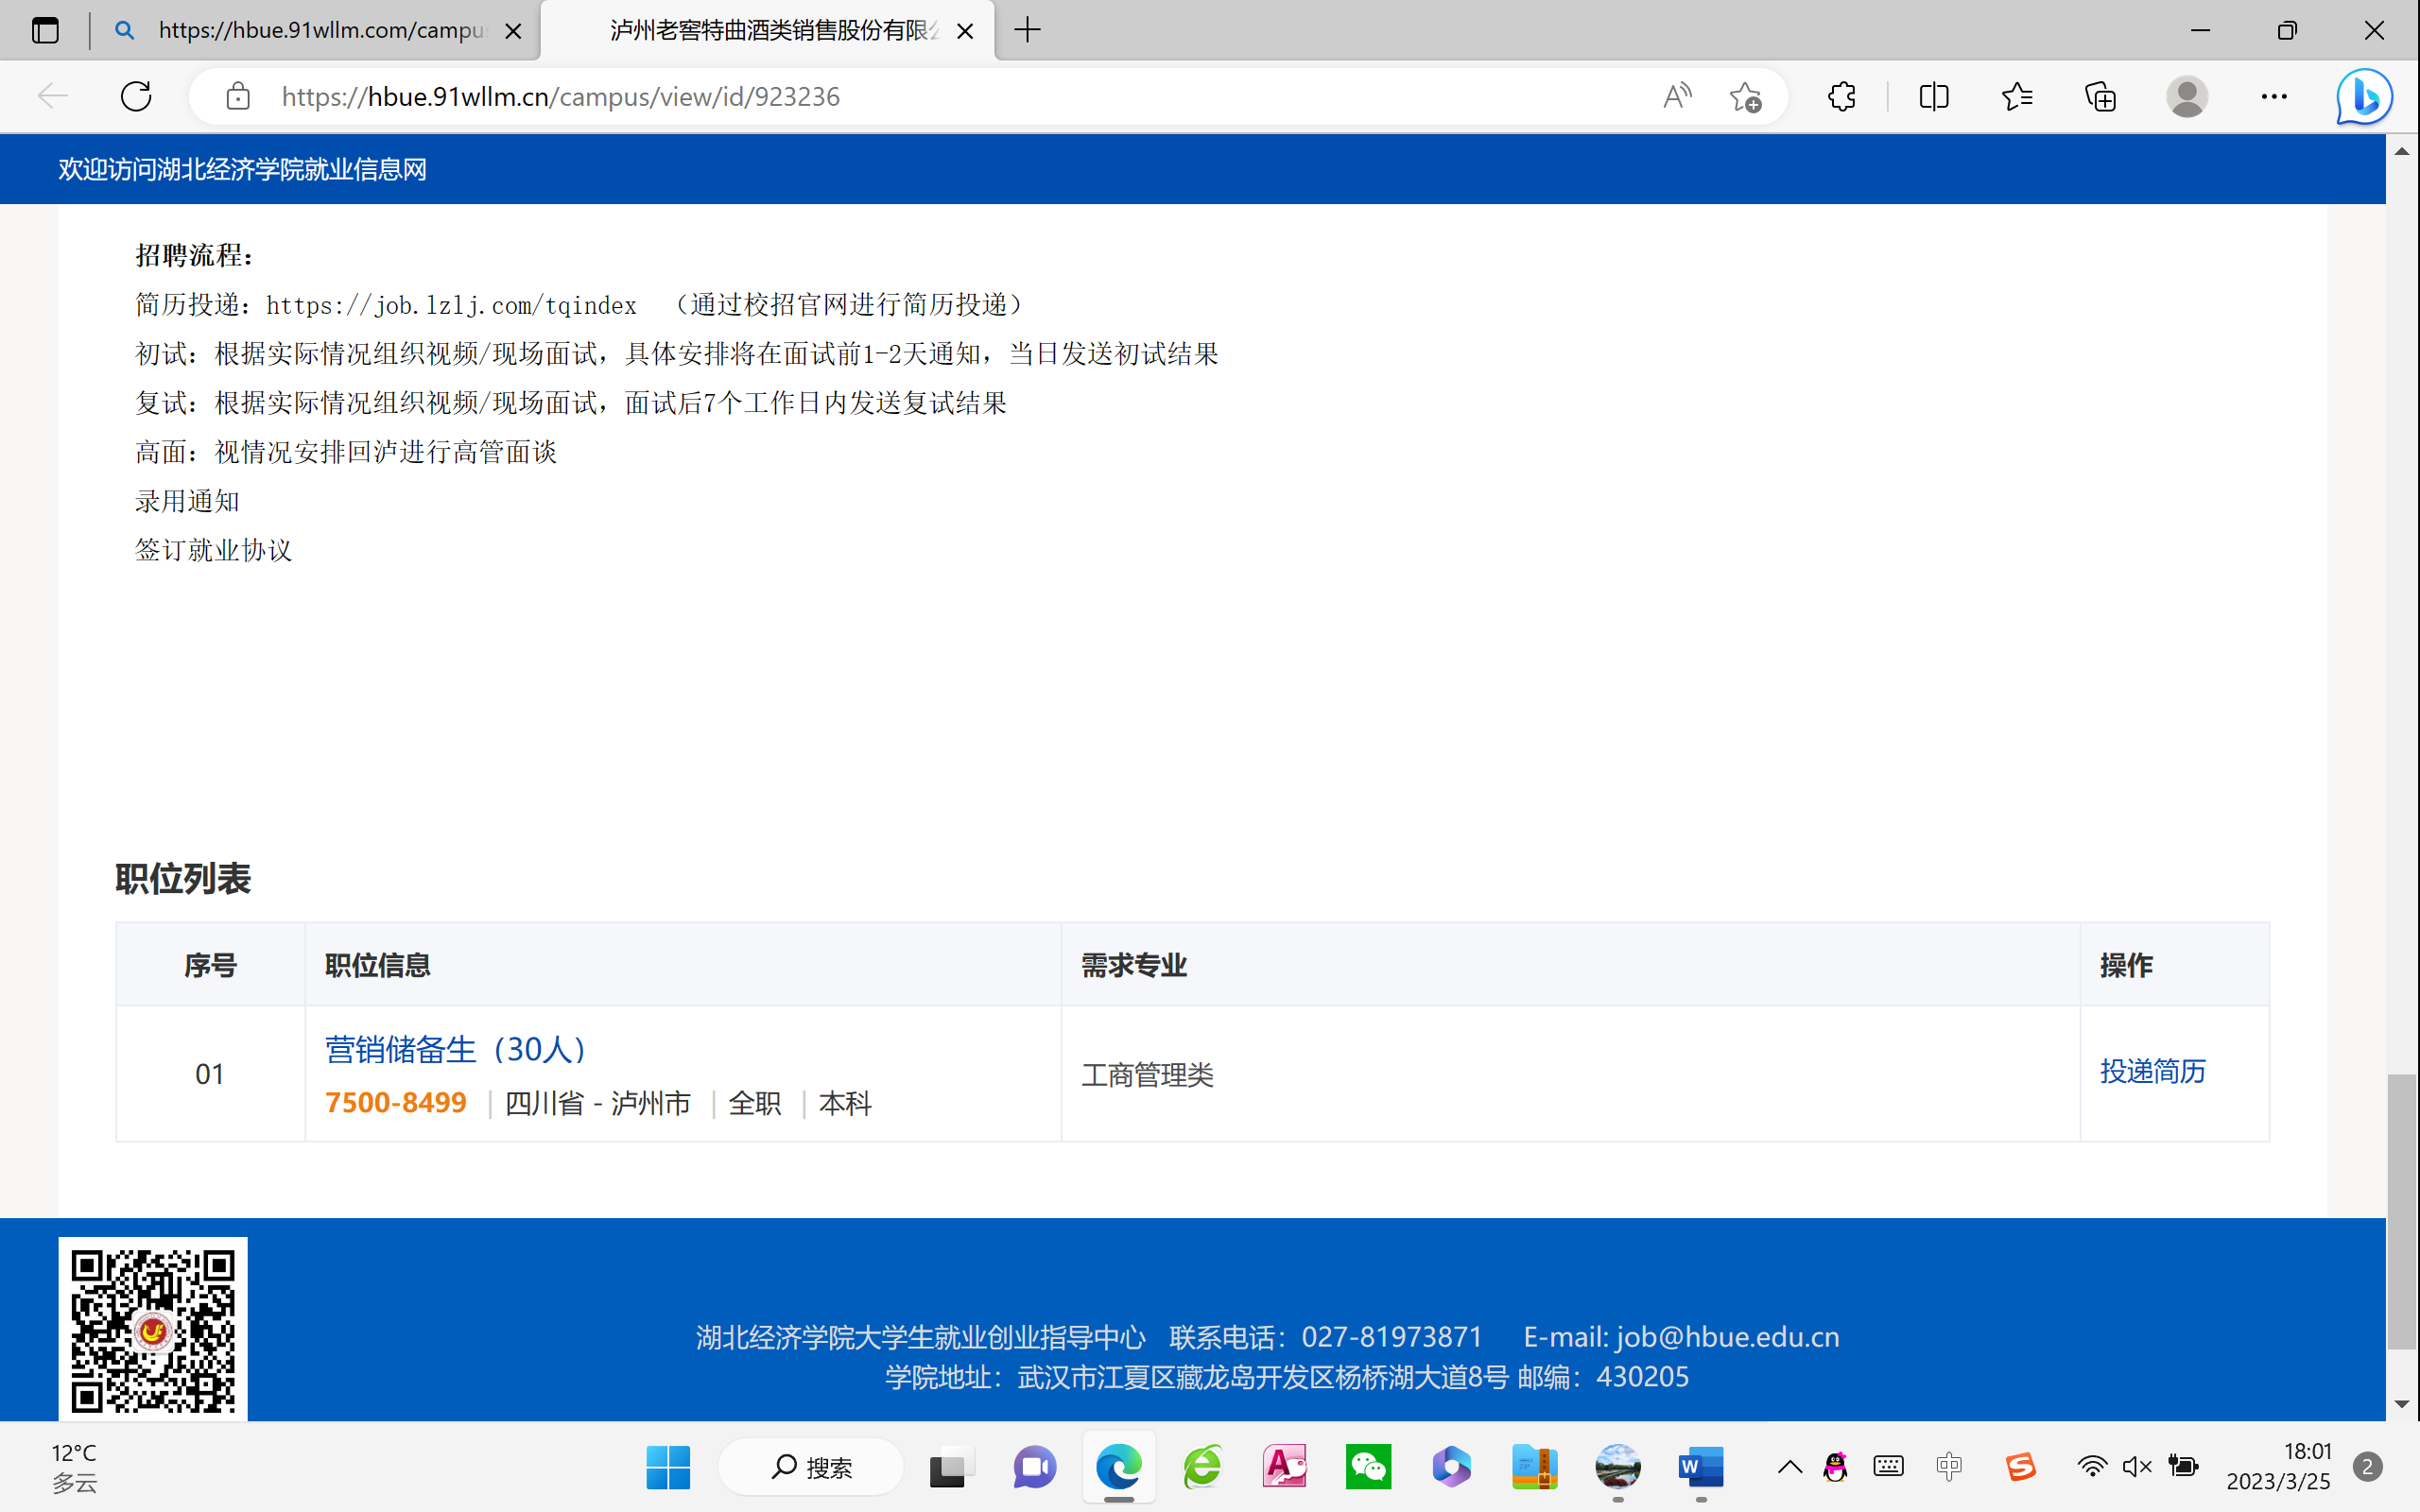Click the browser refresh icon
Viewport: 2420px width, 1512px height.
pyautogui.click(x=136, y=96)
